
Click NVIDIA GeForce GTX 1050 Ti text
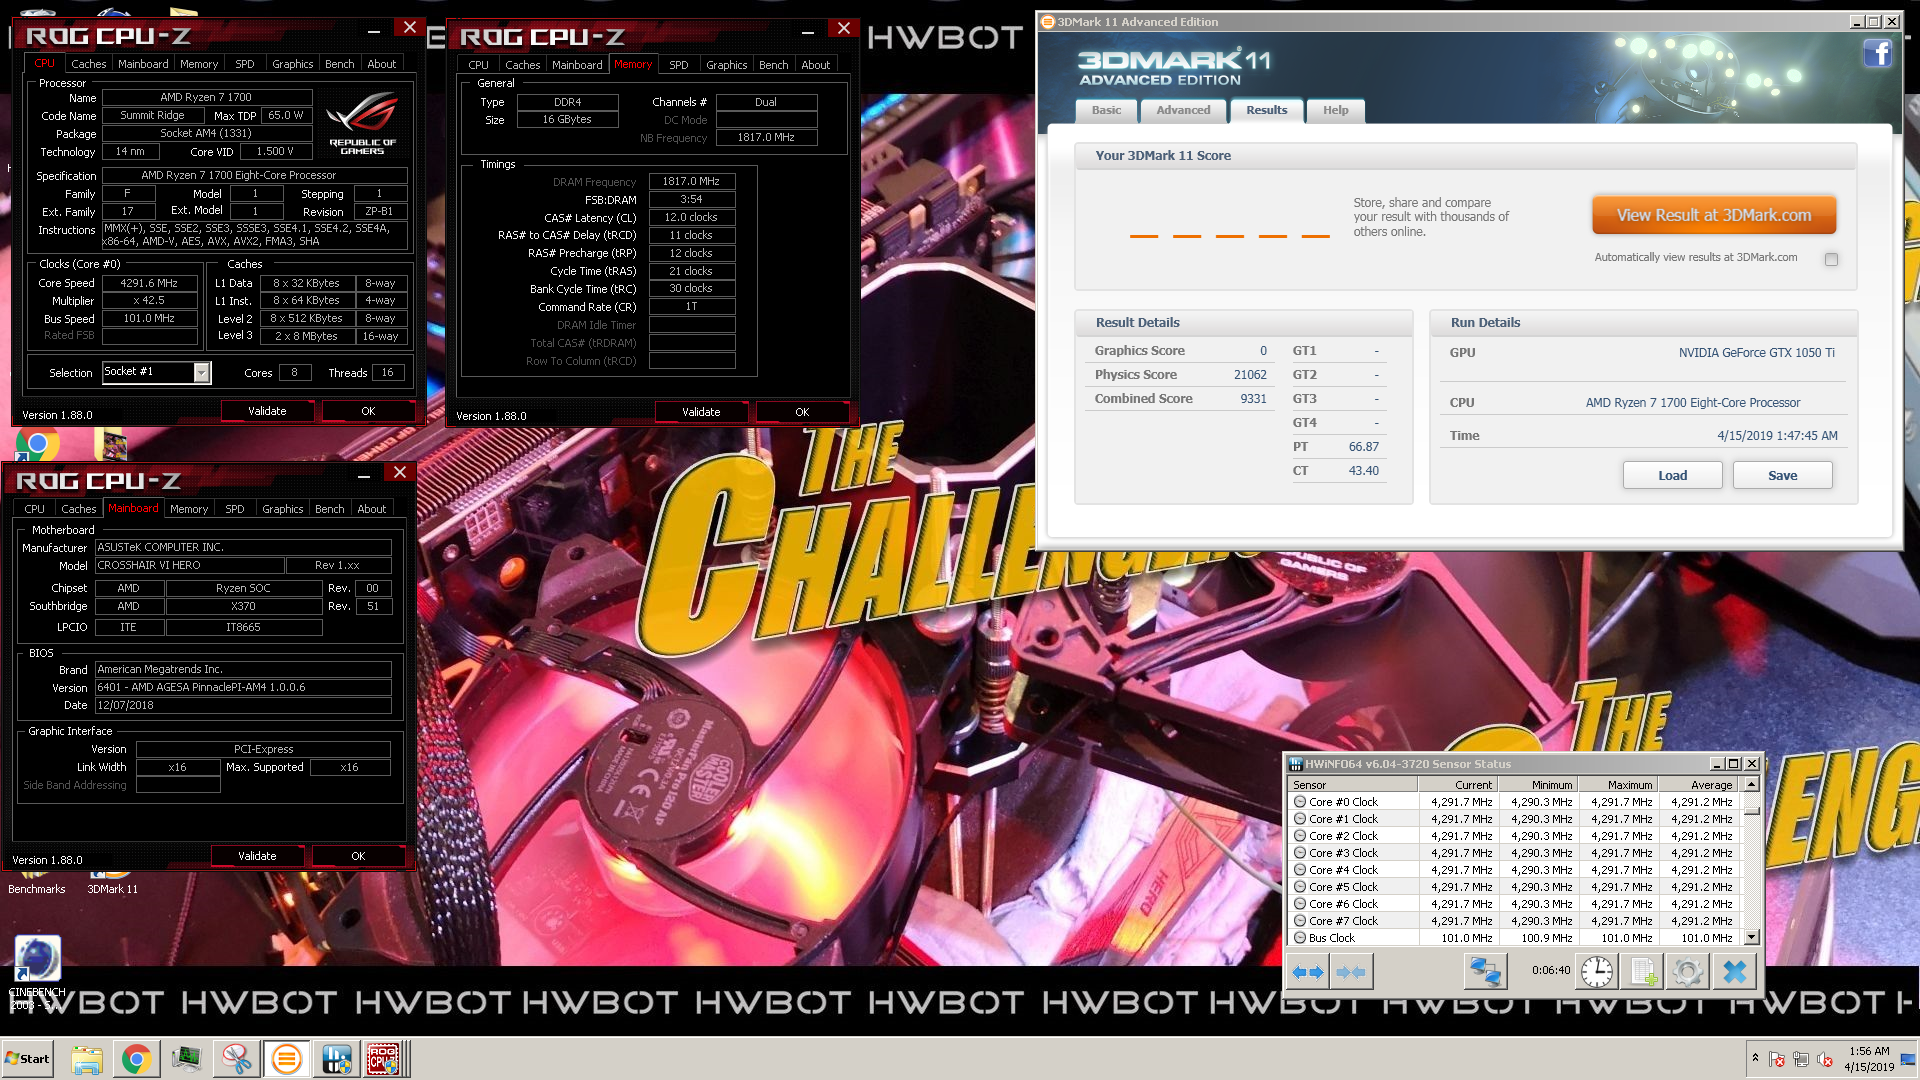click(1756, 353)
